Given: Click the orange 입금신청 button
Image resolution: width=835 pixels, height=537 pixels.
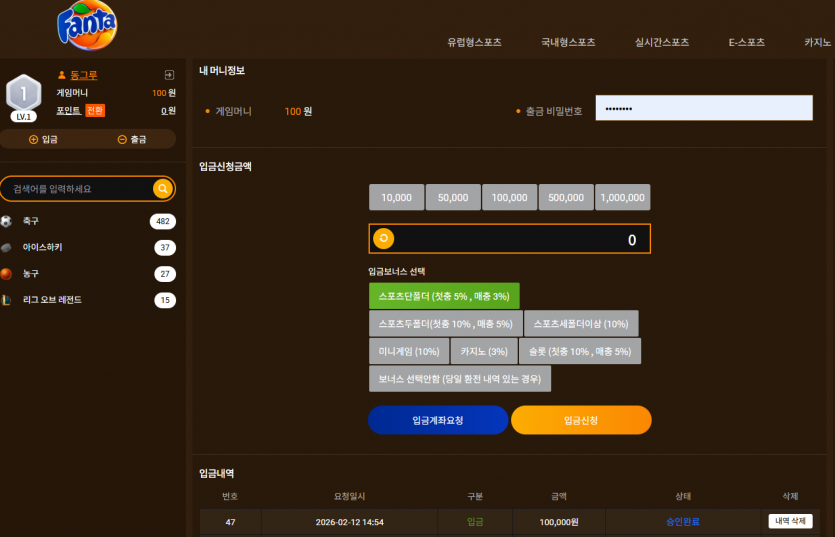Looking at the screenshot, I should [x=581, y=420].
